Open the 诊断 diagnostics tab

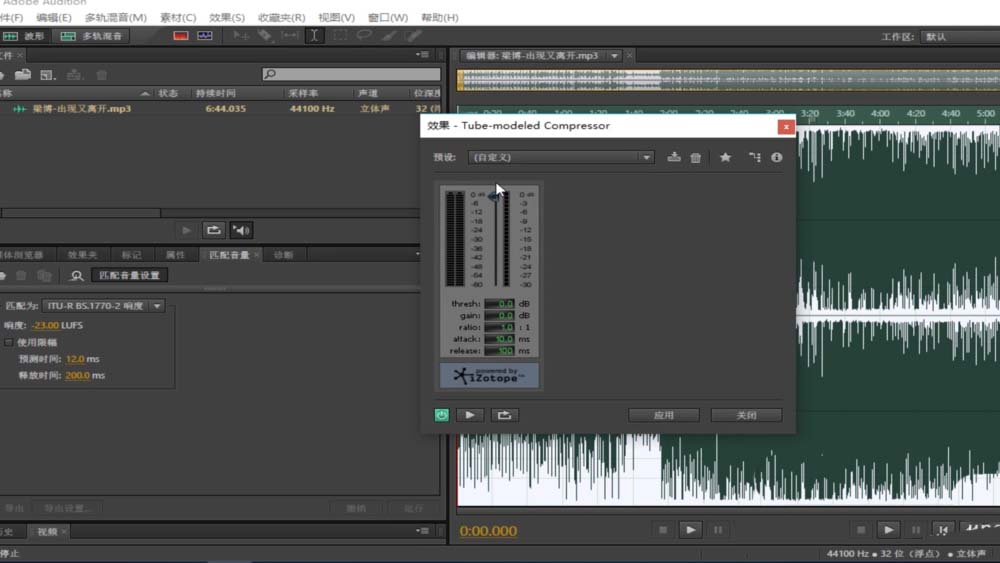(x=283, y=255)
